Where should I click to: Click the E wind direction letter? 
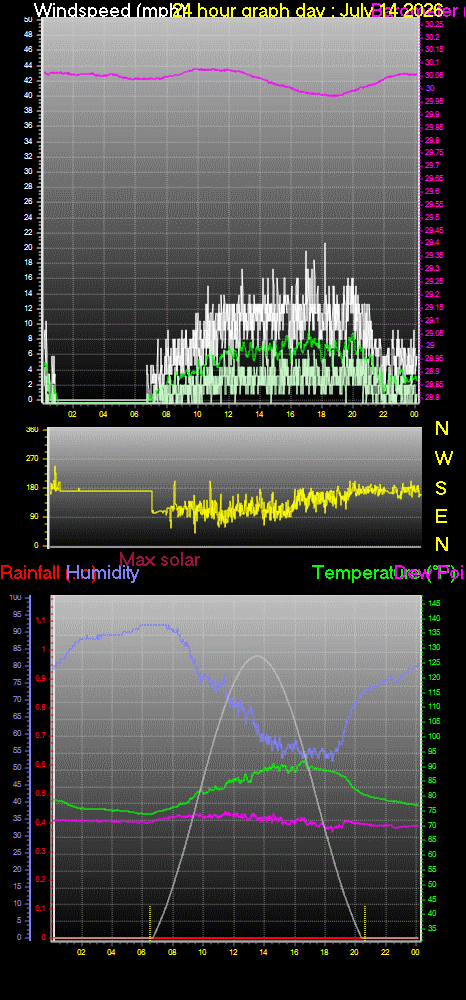click(441, 516)
